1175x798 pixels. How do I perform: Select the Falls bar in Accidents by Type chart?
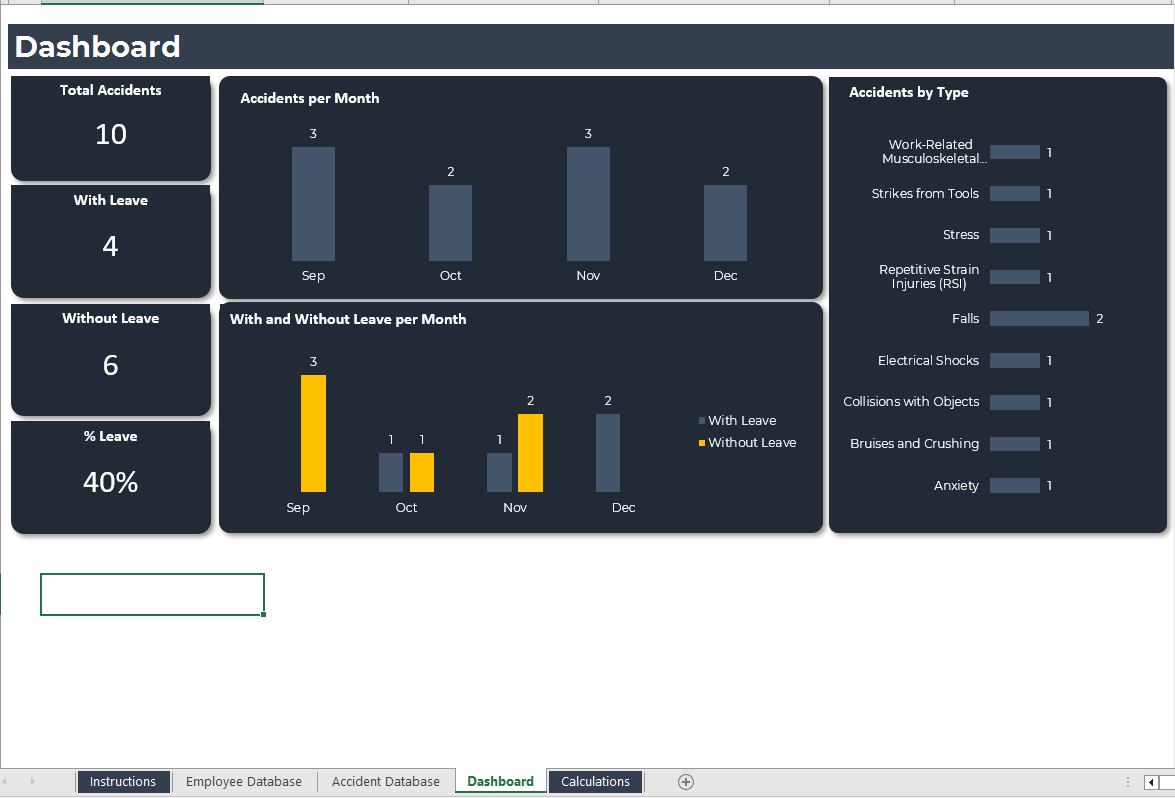point(1038,318)
